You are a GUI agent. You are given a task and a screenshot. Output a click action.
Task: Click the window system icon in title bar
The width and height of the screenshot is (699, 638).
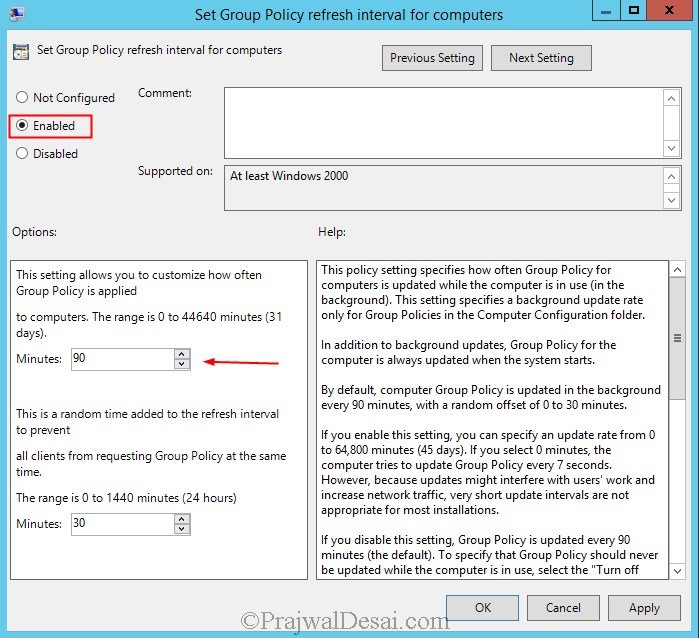(x=17, y=14)
